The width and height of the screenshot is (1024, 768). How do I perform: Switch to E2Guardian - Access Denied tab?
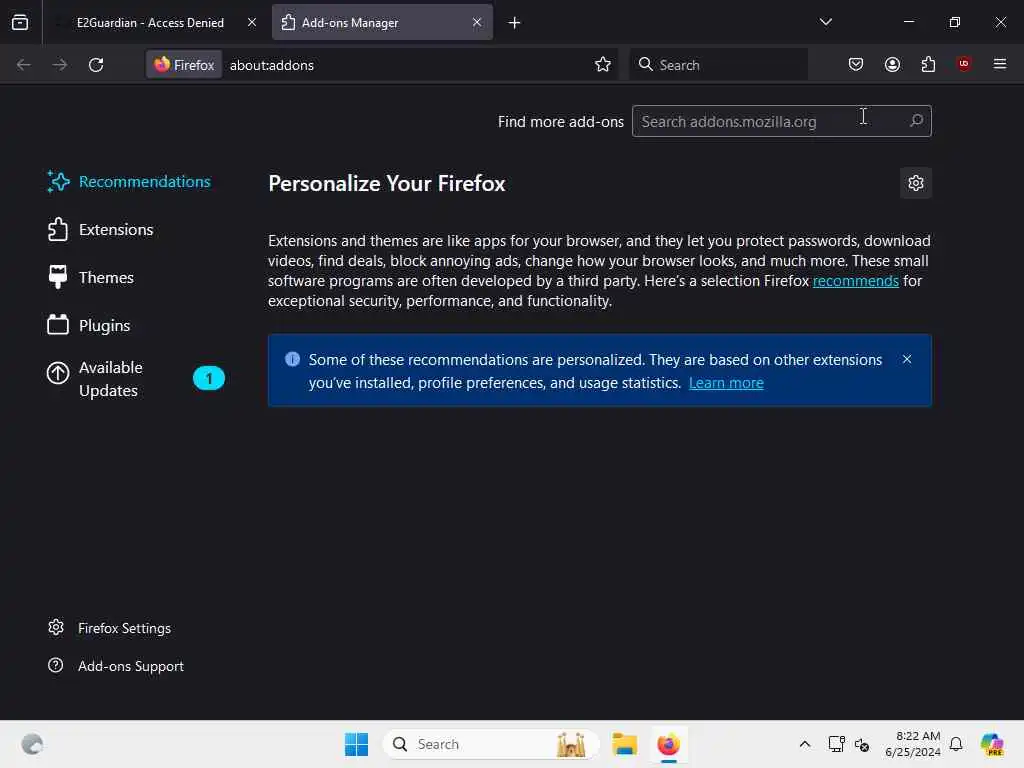(152, 22)
